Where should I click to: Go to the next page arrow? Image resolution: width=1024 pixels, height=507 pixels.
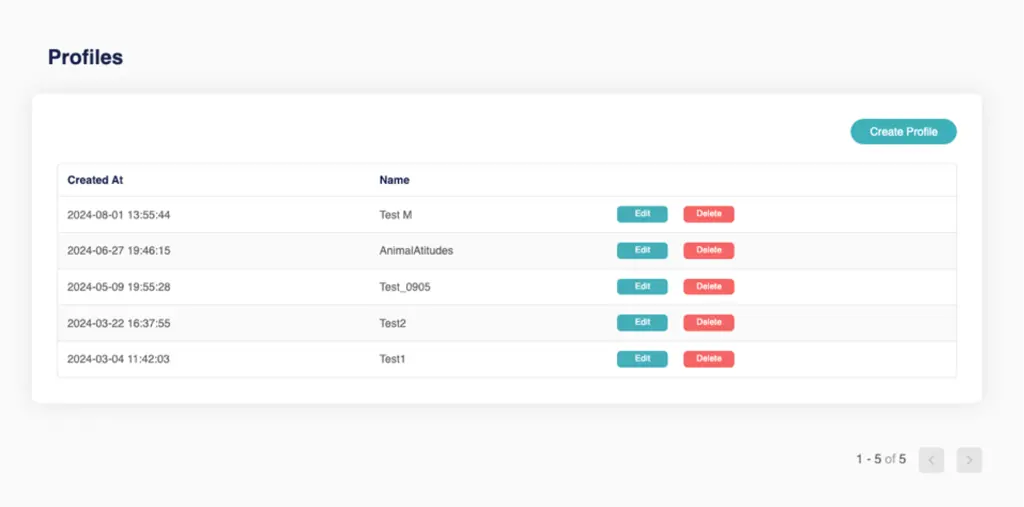tap(969, 460)
